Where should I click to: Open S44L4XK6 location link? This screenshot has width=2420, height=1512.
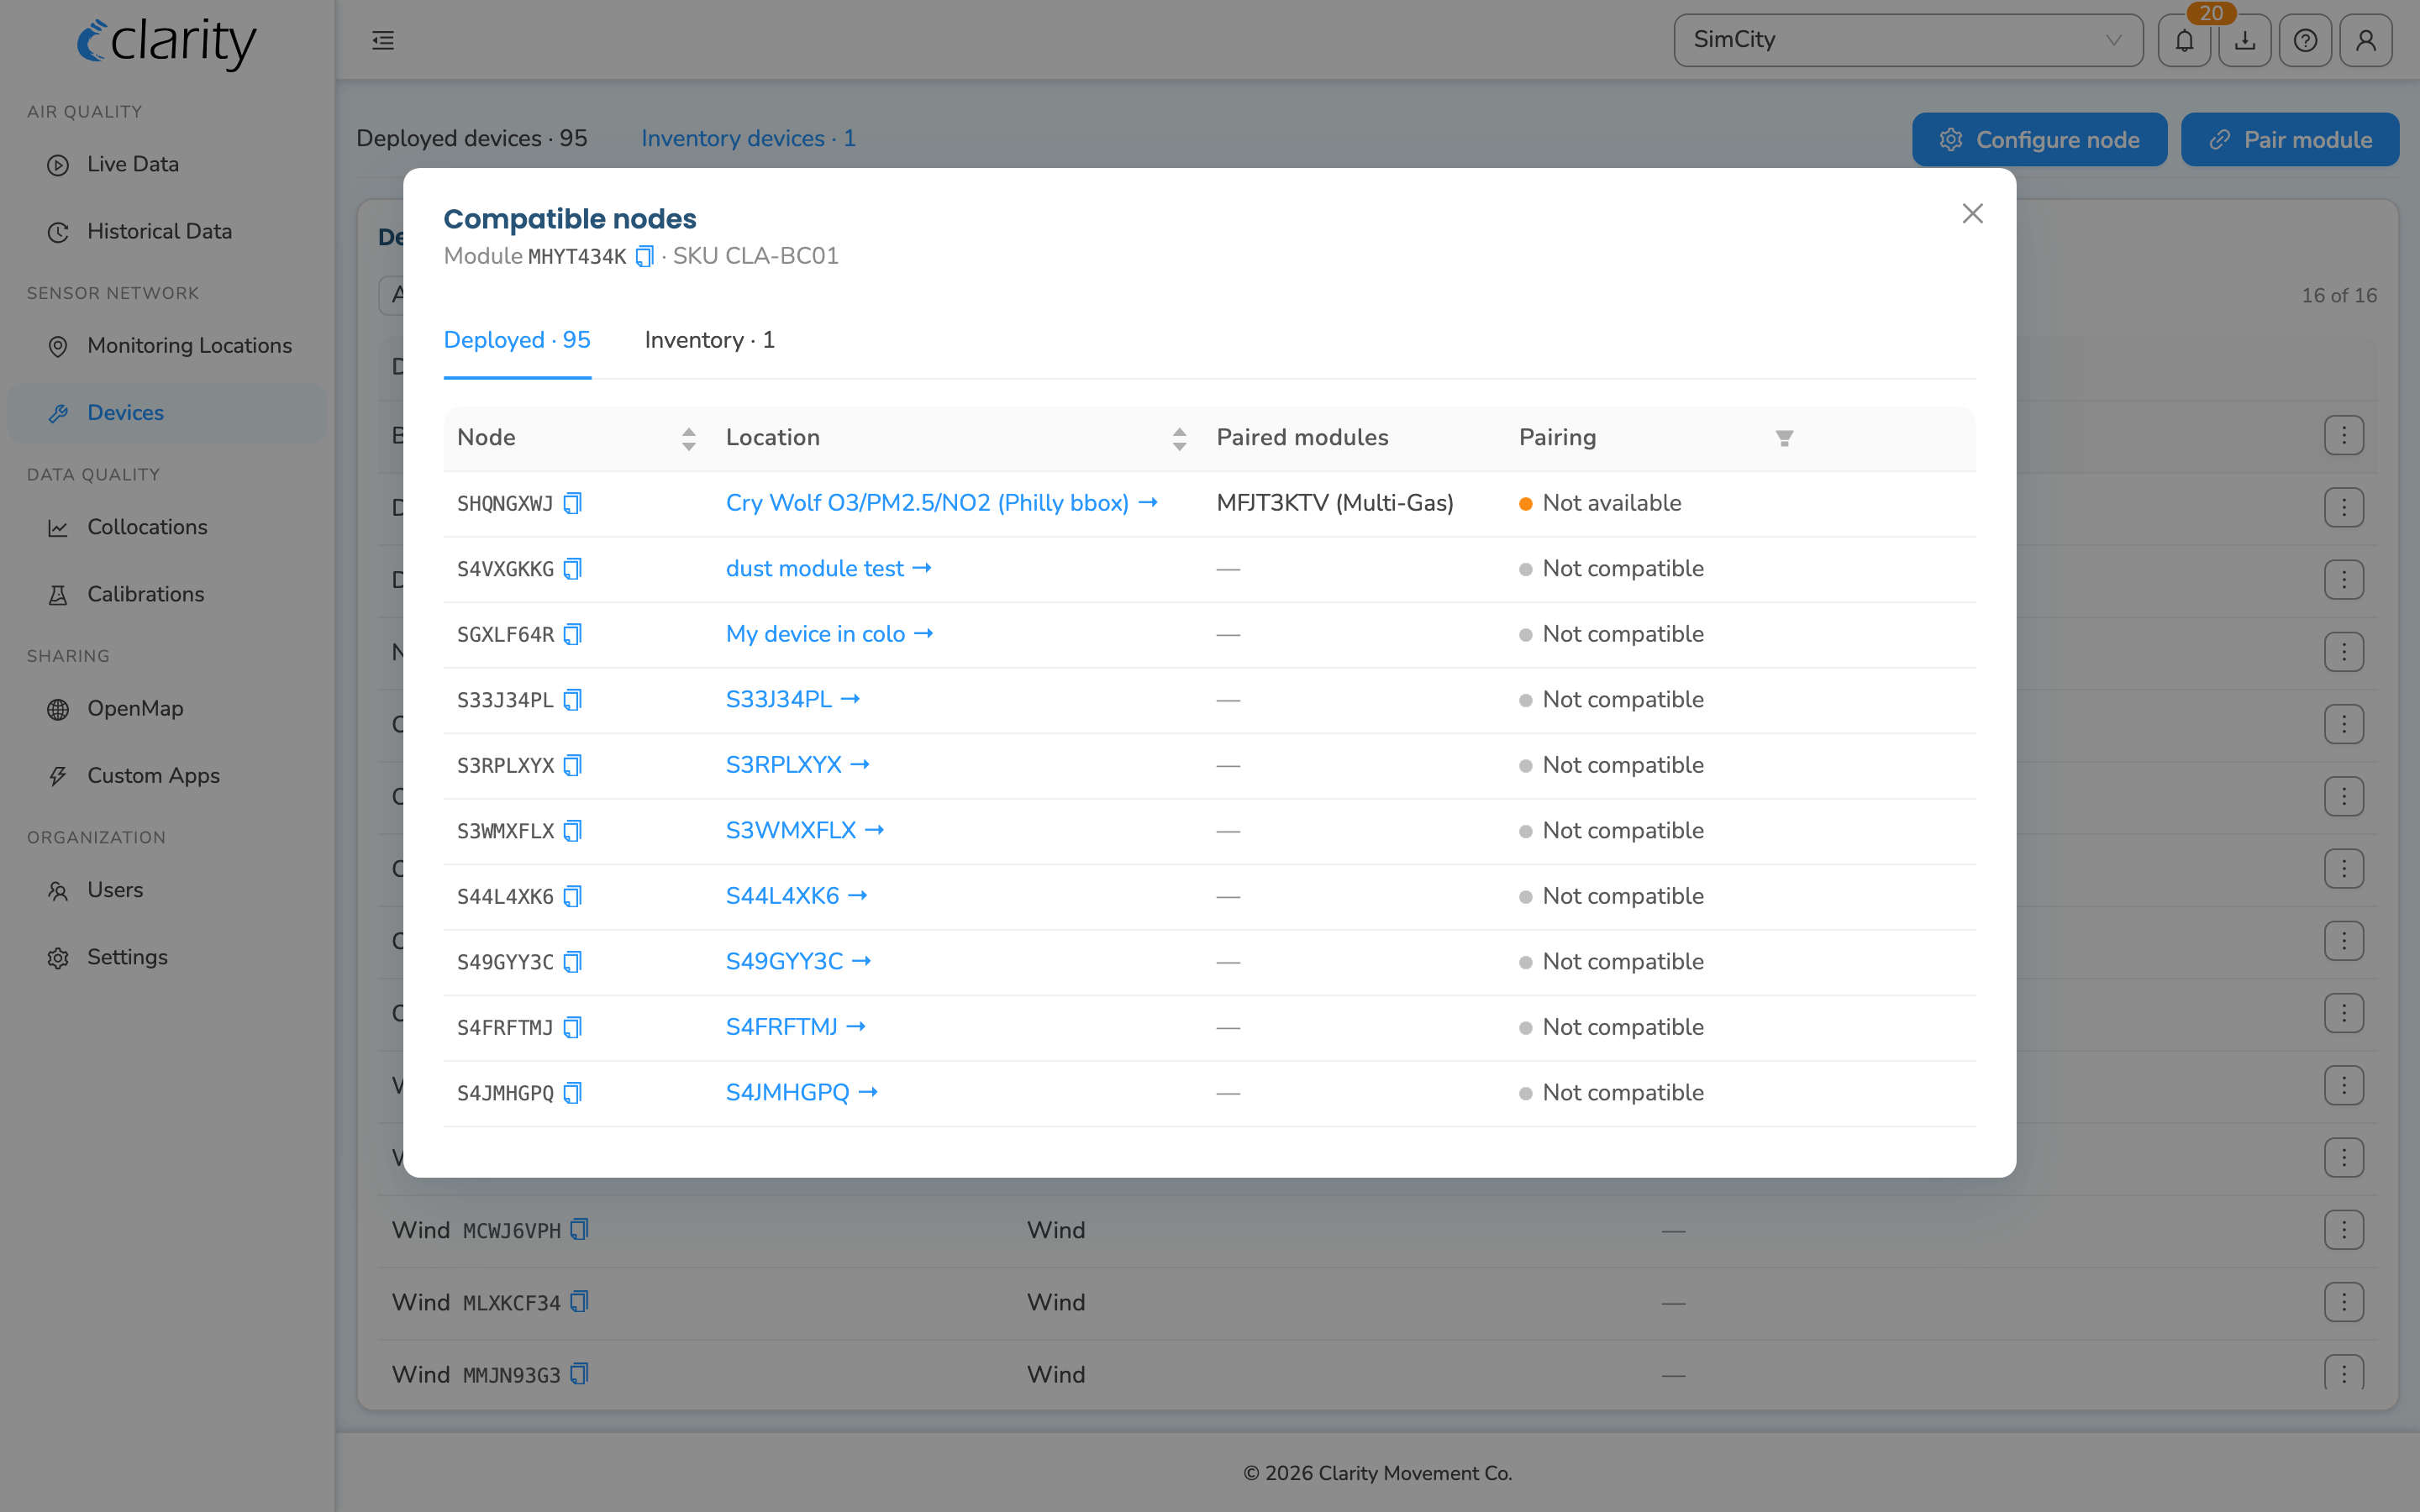click(x=796, y=896)
